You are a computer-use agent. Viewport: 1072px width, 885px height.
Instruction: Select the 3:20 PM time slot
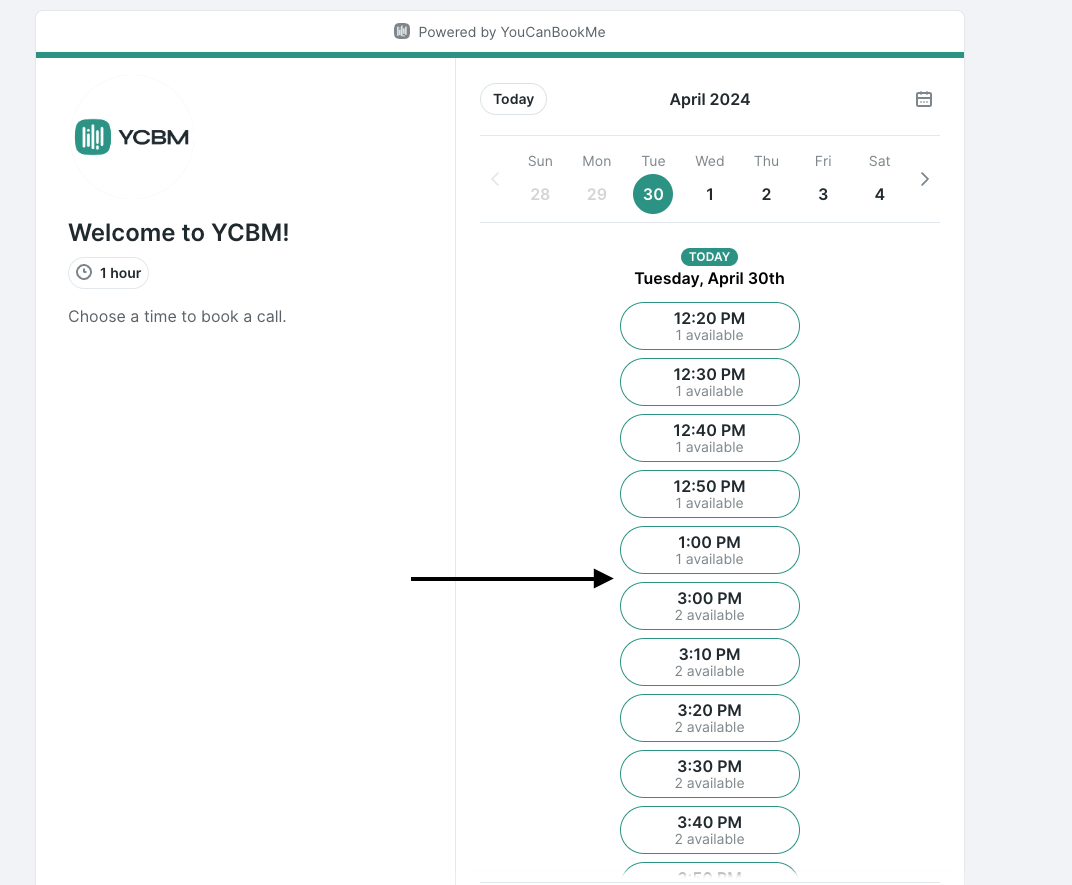(710, 718)
